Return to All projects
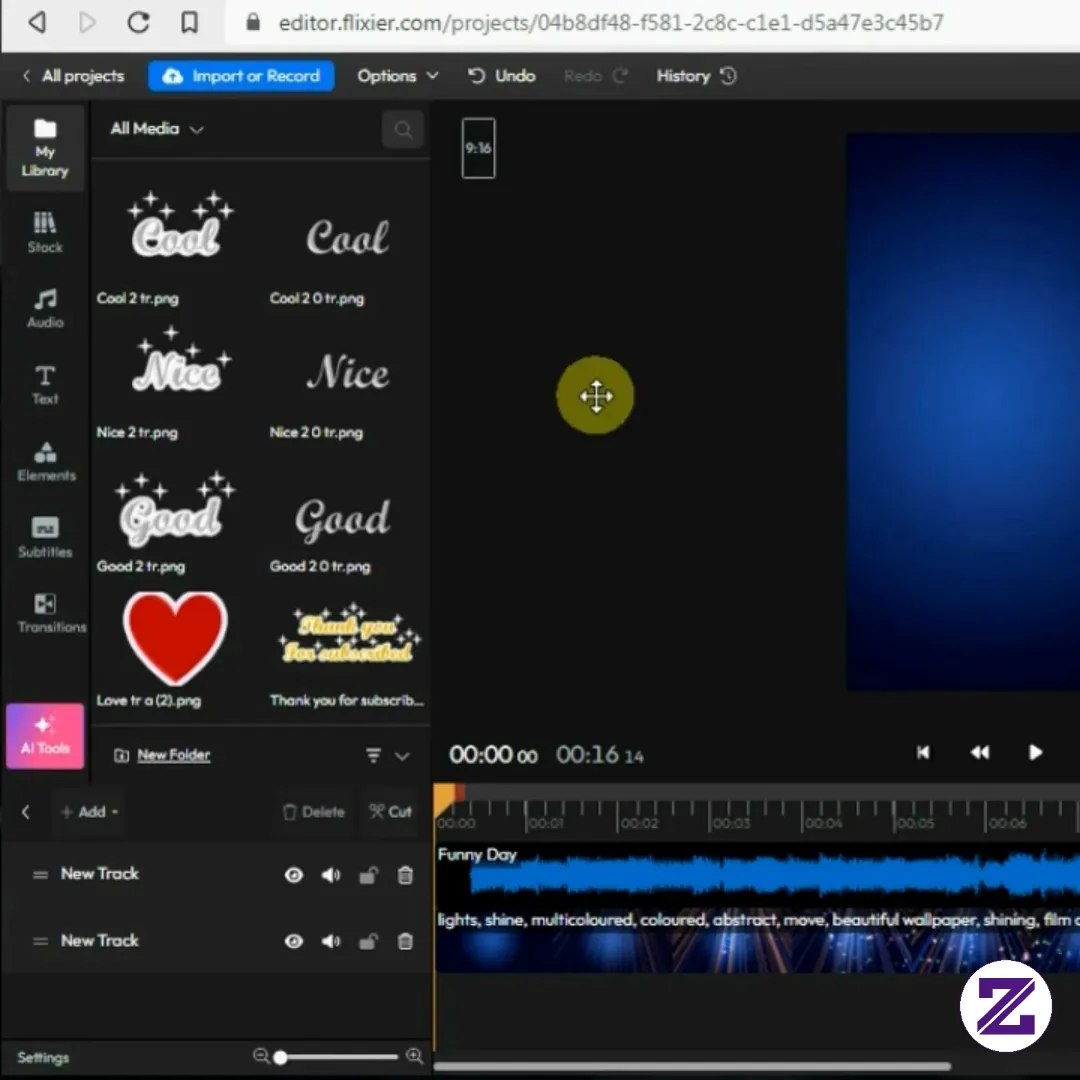This screenshot has height=1080, width=1080. [74, 76]
